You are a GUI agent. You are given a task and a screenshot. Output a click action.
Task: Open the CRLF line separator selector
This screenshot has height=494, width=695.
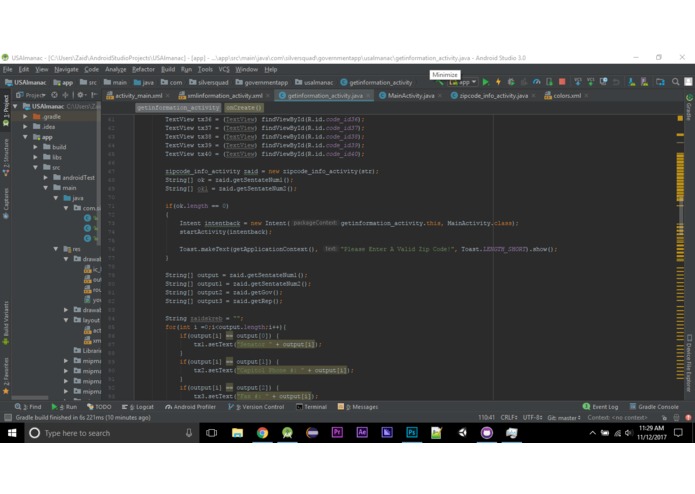click(509, 418)
